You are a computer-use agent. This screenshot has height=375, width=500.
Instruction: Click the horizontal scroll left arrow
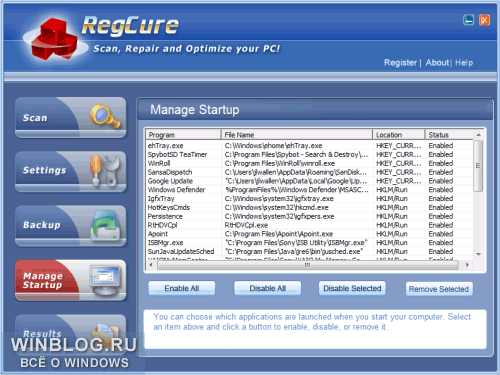(x=151, y=265)
